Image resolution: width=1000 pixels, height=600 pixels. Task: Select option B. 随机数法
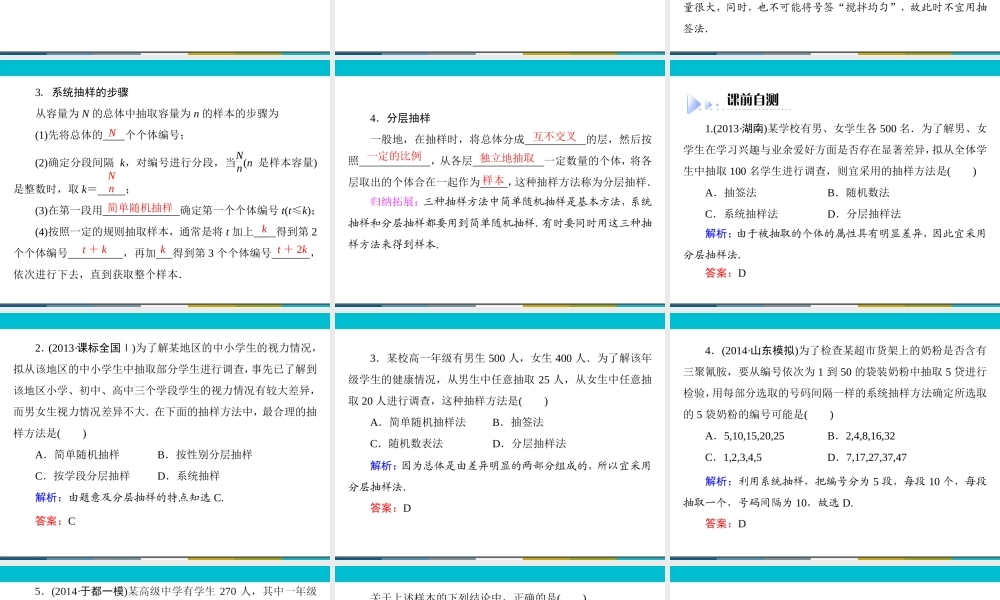pyautogui.click(x=858, y=193)
